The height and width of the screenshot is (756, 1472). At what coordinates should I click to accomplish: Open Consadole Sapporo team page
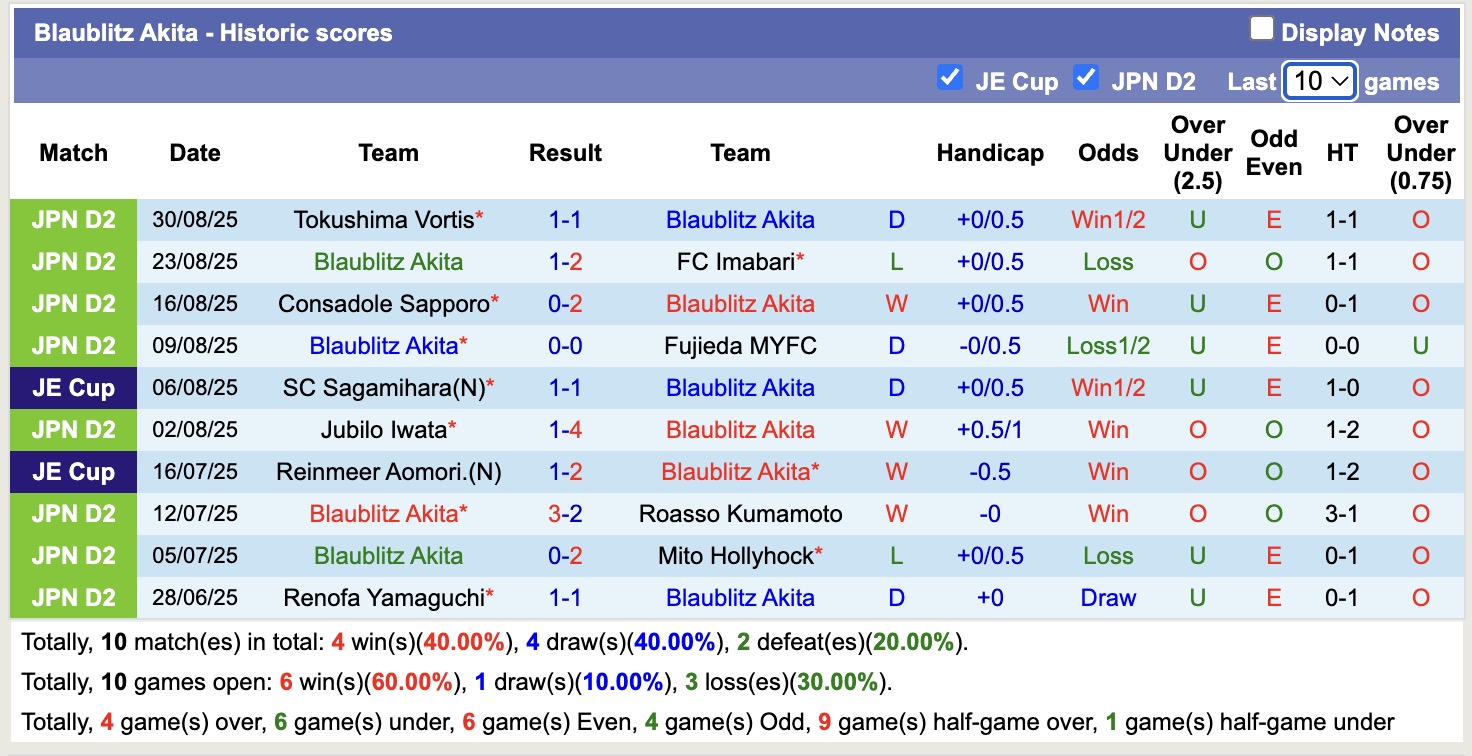click(x=384, y=304)
